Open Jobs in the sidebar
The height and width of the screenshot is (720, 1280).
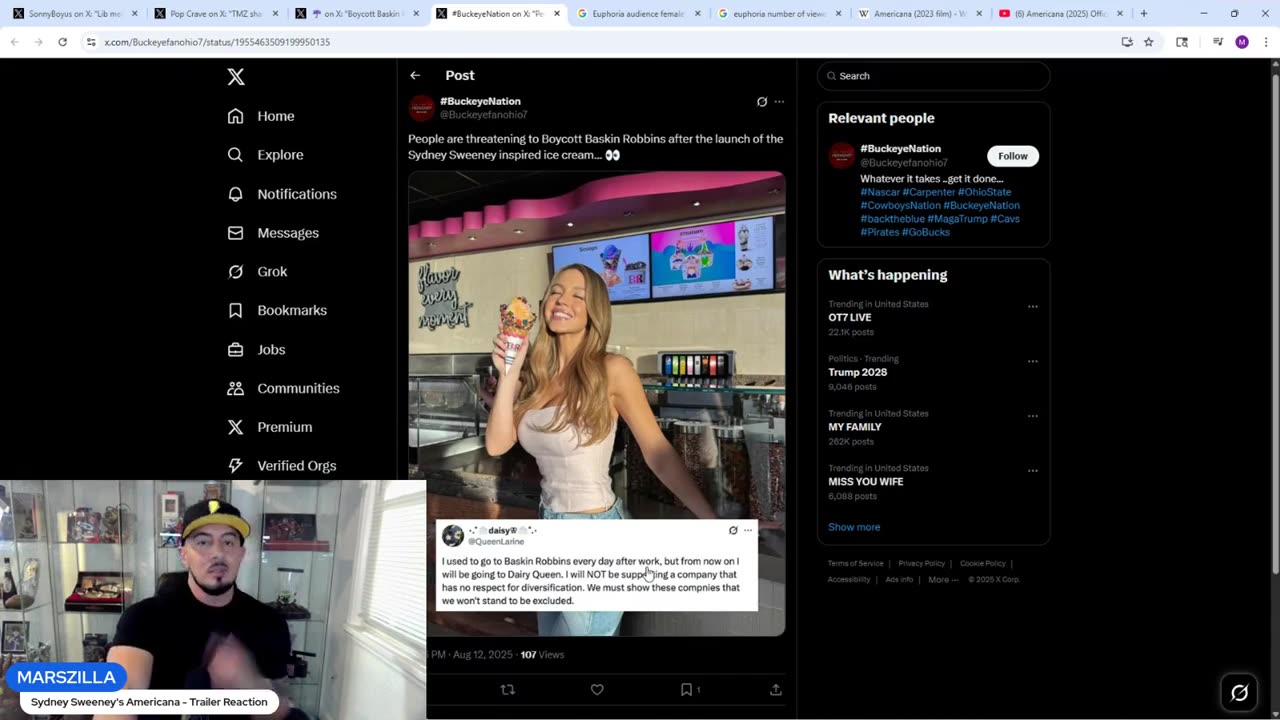click(256, 350)
